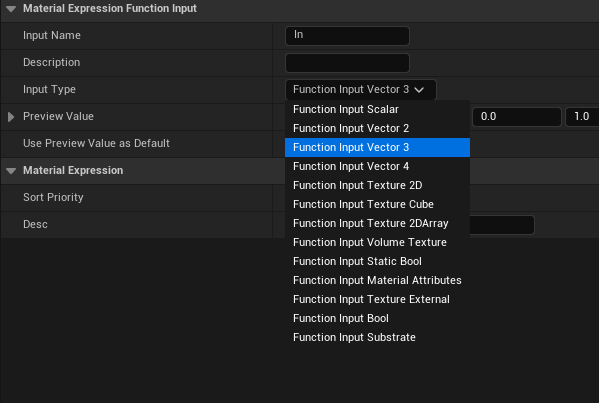The width and height of the screenshot is (599, 403).
Task: Pick Function Input Volume Texture
Action: (377, 243)
